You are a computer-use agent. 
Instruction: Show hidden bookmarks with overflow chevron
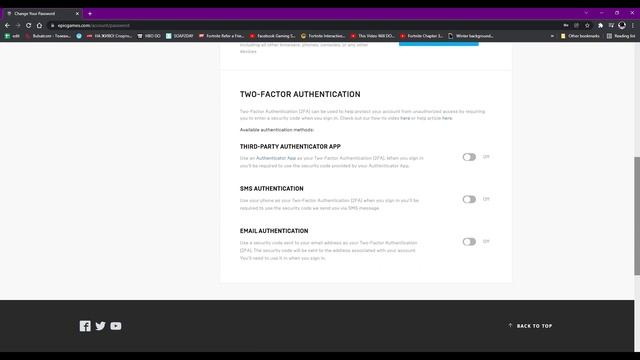552,36
